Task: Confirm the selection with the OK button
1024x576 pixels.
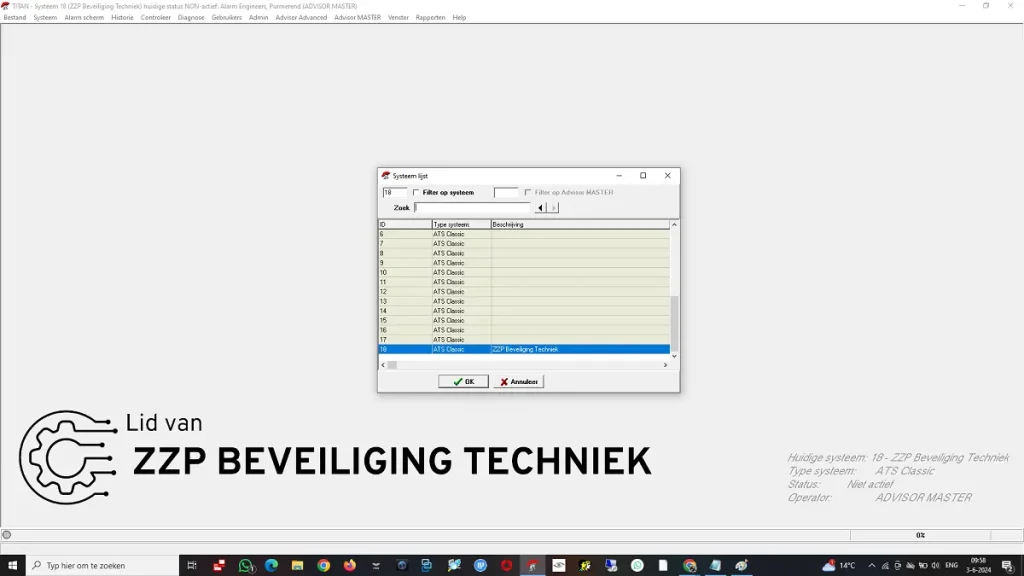Action: 463,382
